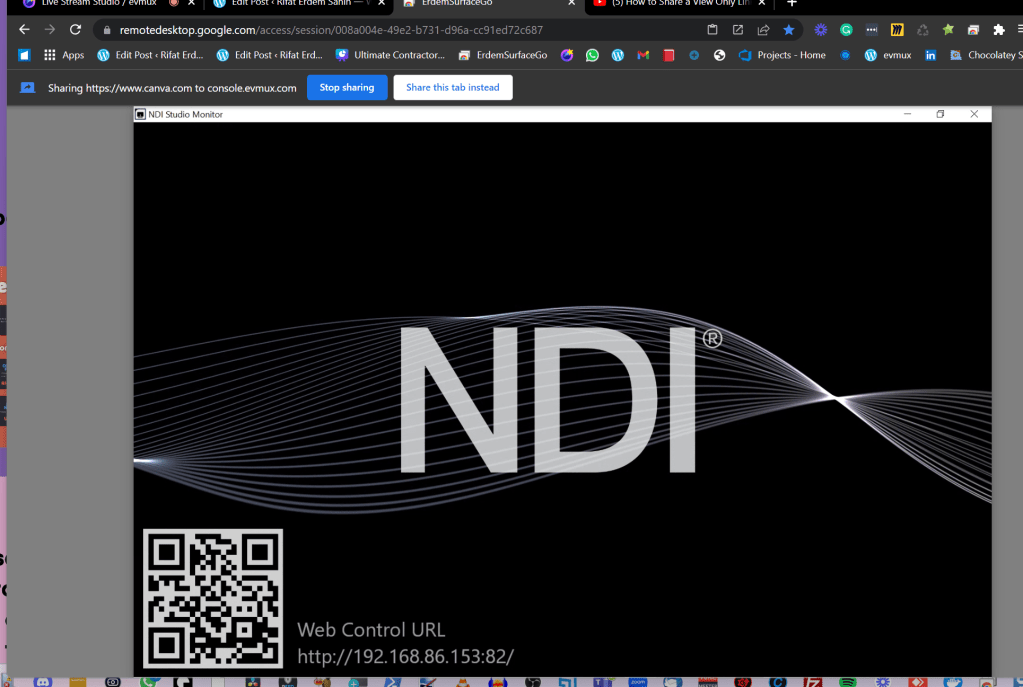Switch to the Live Stream Studio evmux tab

click(98, 3)
